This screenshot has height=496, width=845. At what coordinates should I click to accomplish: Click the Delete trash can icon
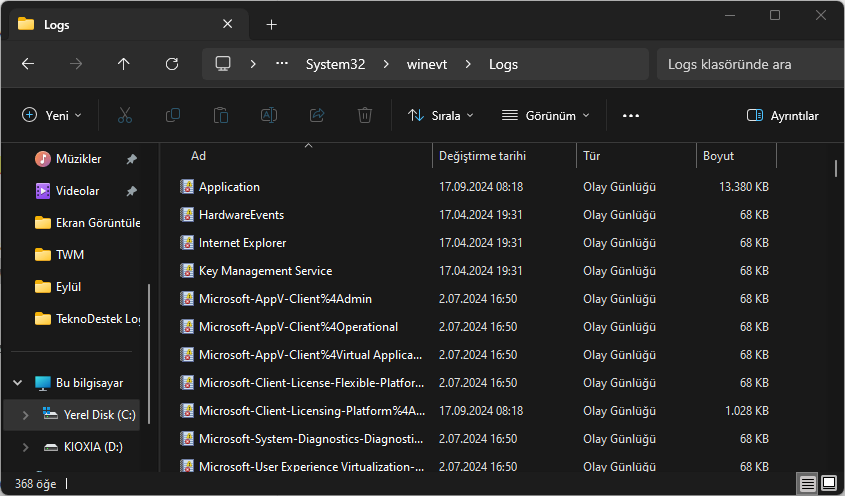click(x=366, y=115)
